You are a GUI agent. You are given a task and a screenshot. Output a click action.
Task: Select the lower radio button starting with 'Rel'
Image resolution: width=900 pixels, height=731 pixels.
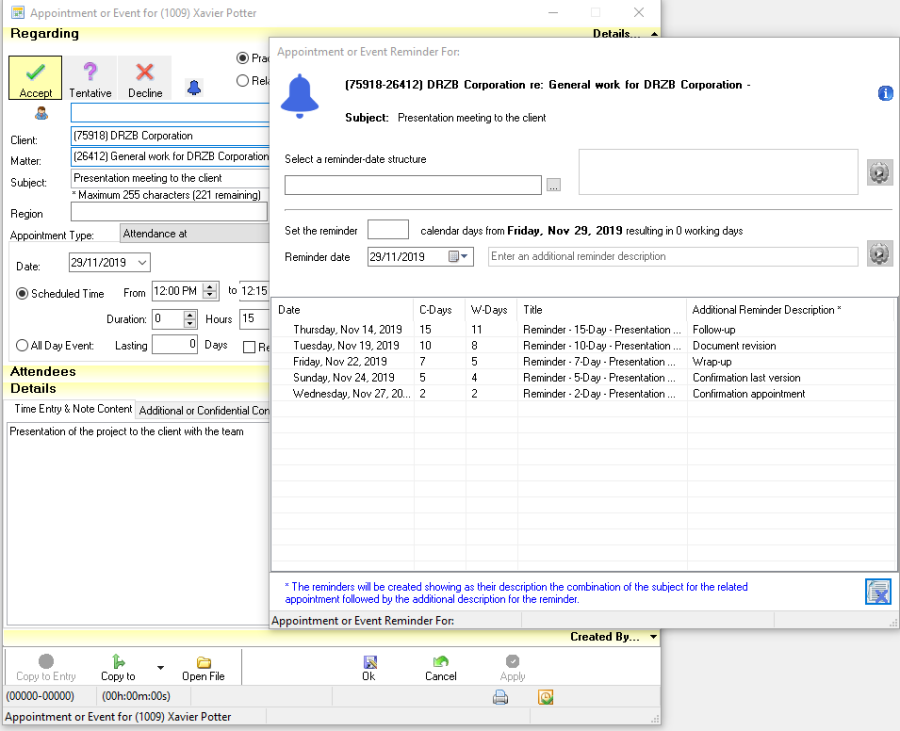click(x=243, y=81)
